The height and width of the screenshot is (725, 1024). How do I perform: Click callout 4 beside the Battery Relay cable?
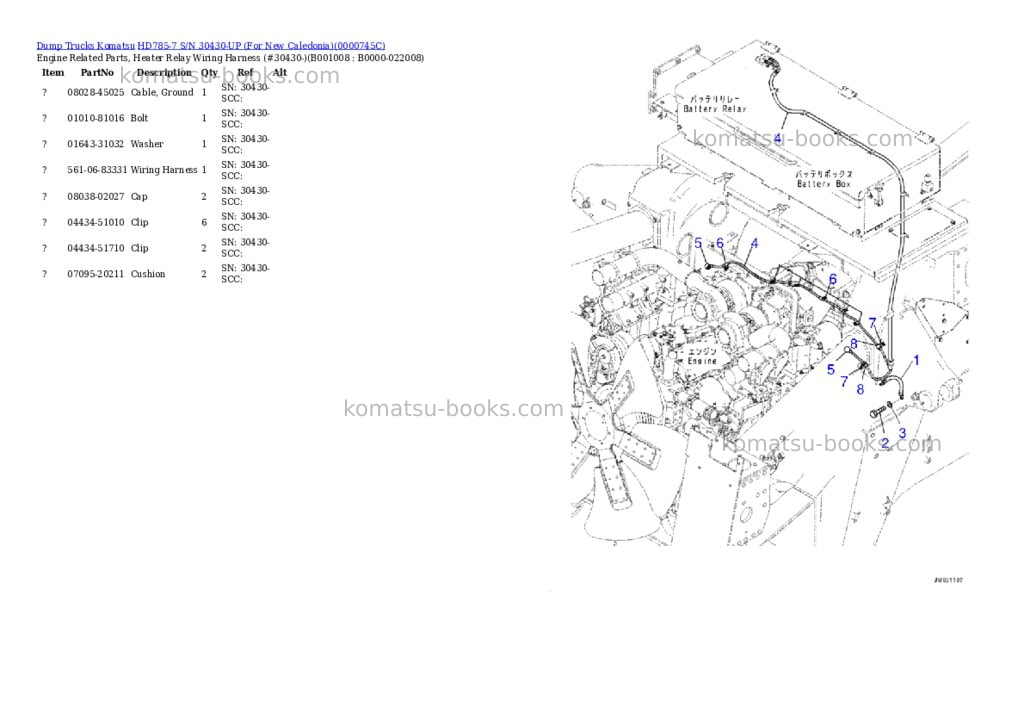point(777,138)
